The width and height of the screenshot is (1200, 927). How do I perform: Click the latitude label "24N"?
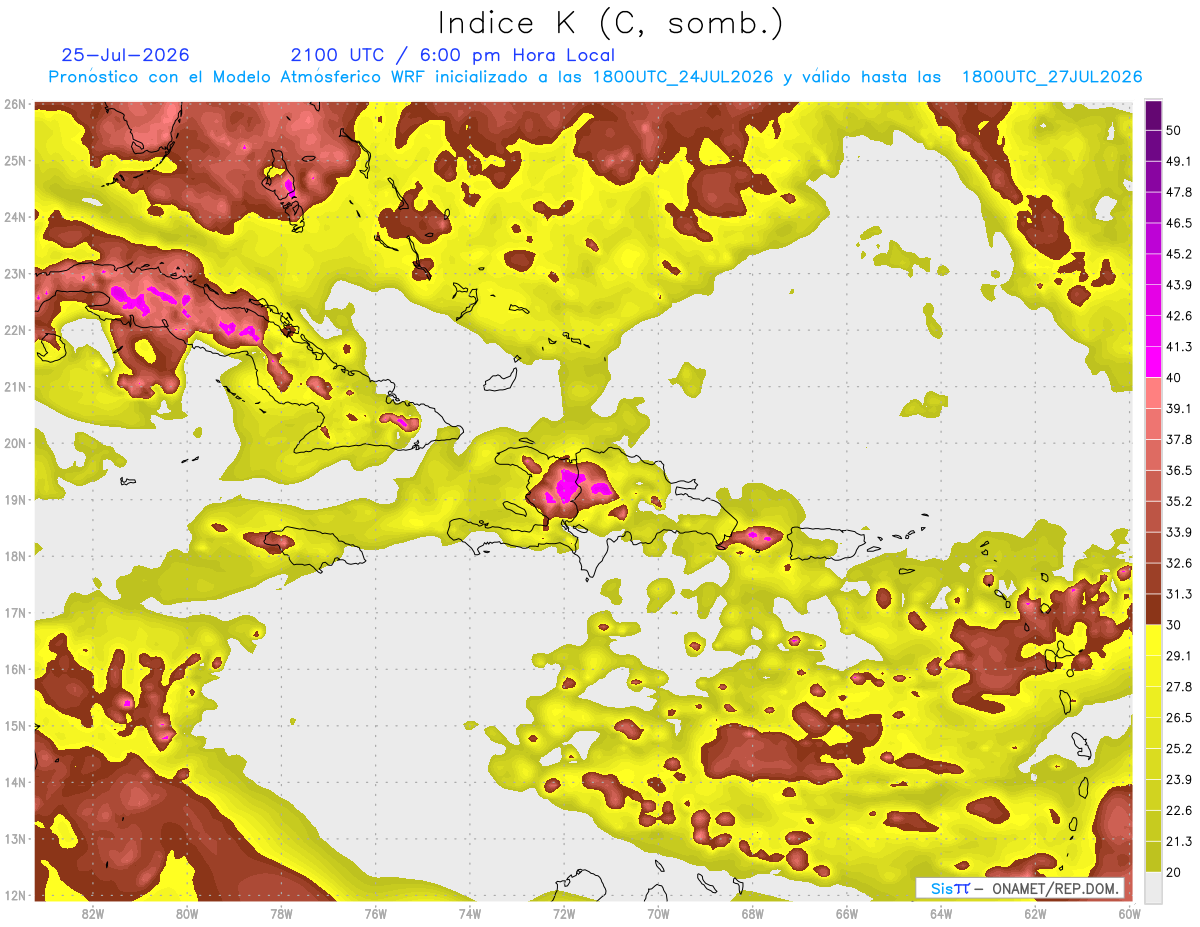[x=15, y=217]
